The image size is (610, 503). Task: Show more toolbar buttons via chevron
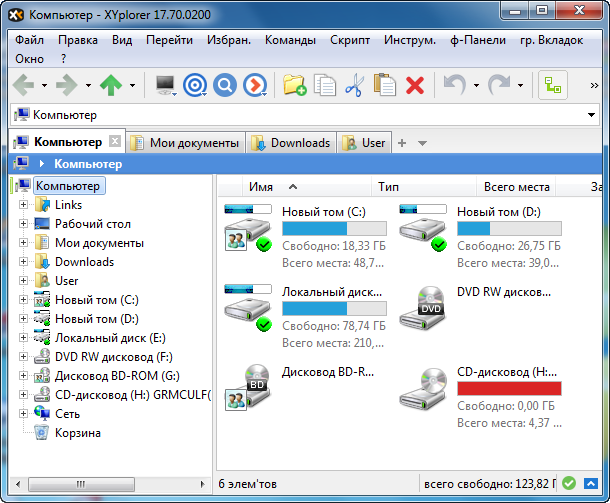pos(594,85)
